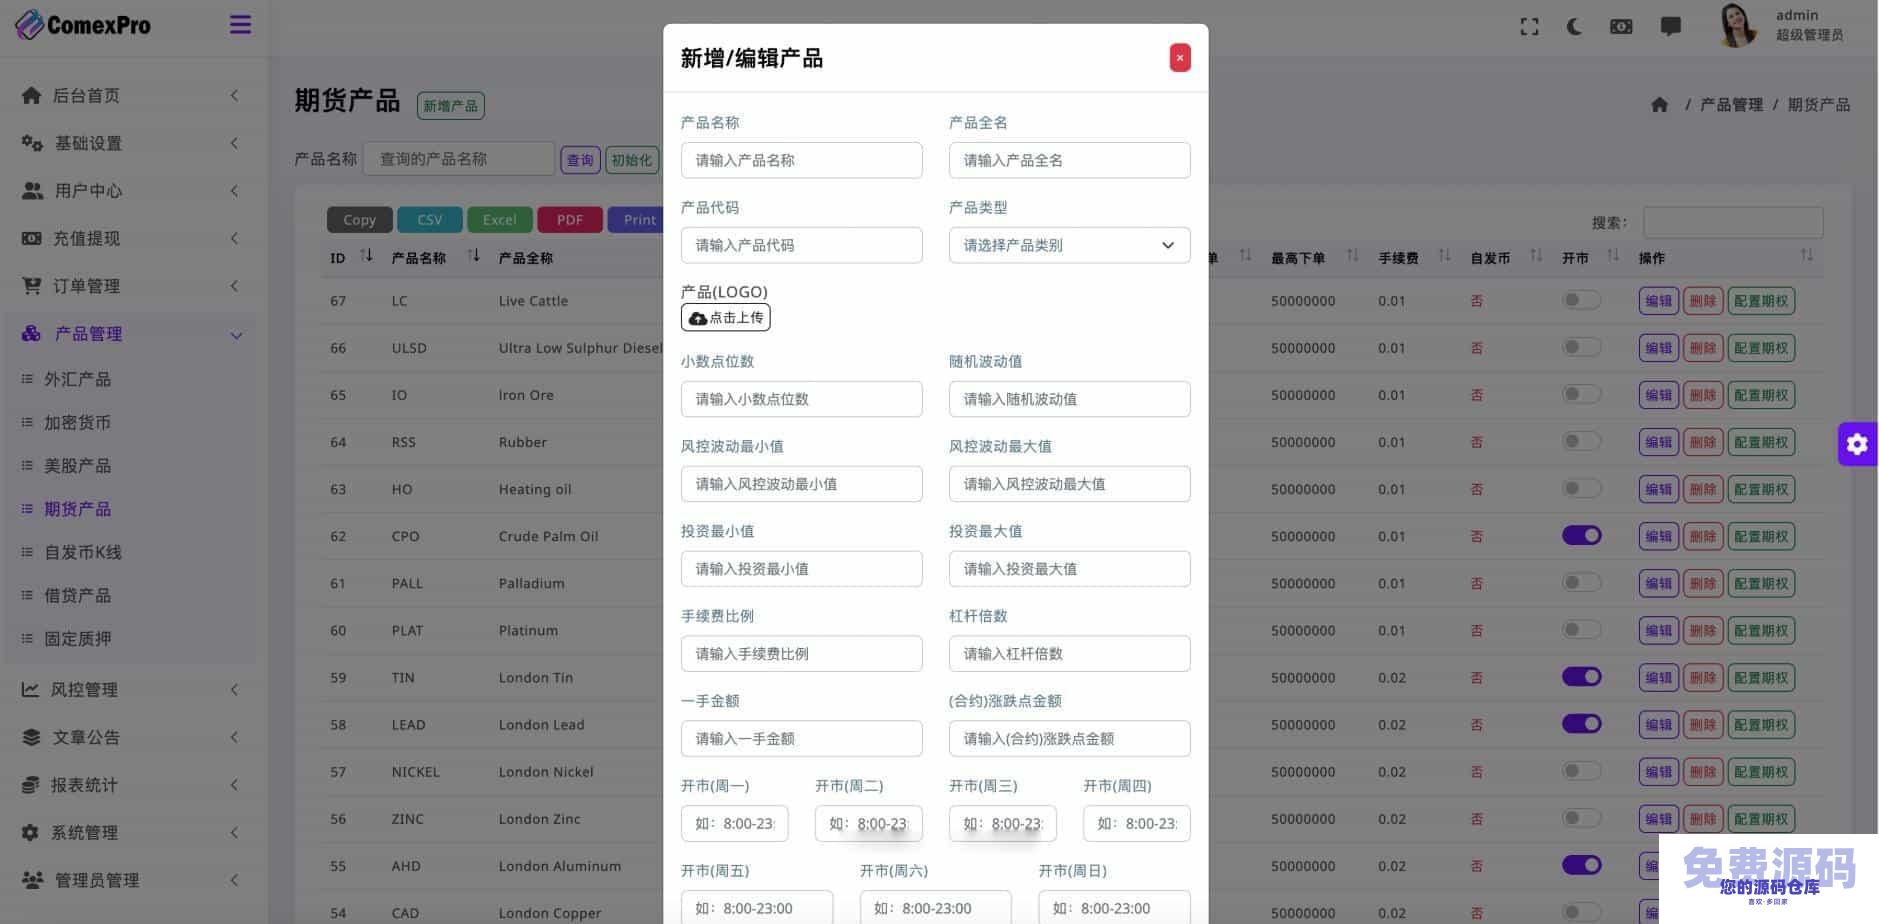Toggle fullscreen mode icon
The width and height of the screenshot is (1879, 924).
[1529, 27]
